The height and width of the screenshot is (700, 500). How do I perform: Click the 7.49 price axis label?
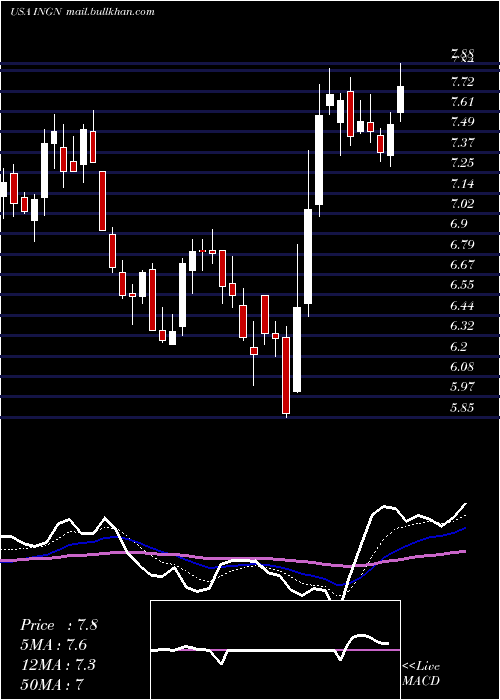462,122
